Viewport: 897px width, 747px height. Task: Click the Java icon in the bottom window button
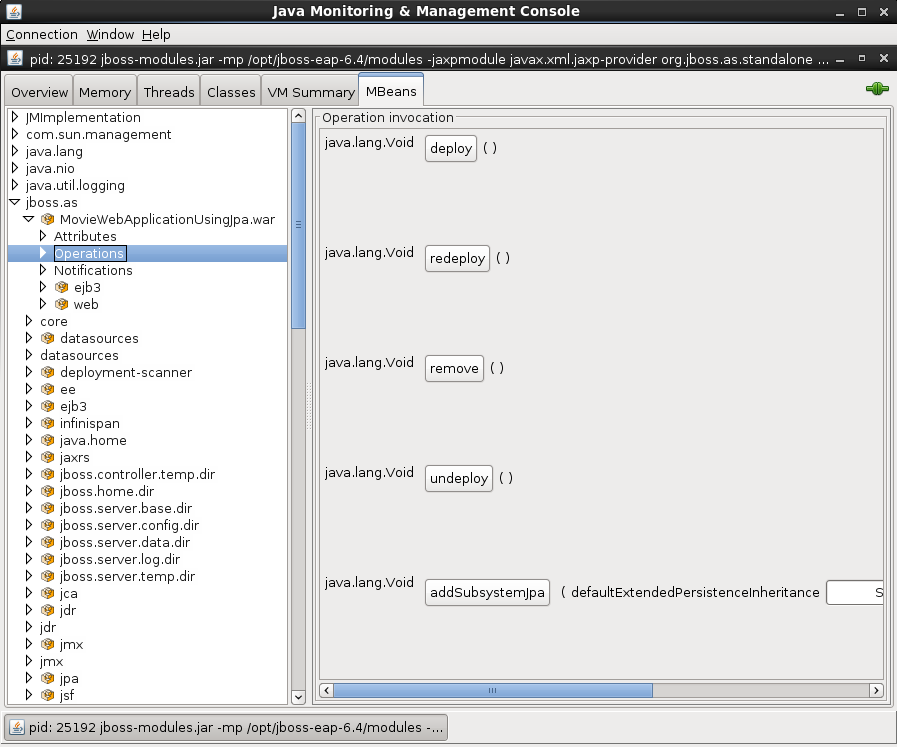click(x=17, y=727)
